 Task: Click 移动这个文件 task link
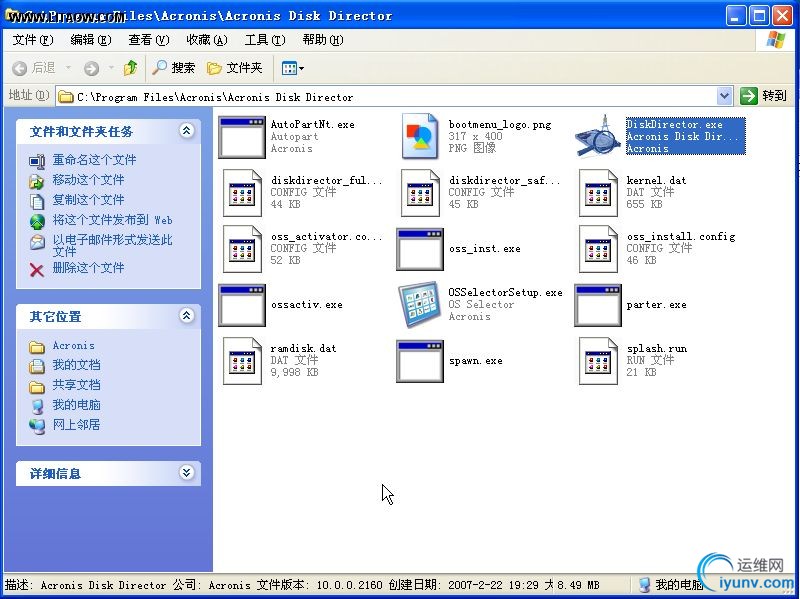coord(88,180)
